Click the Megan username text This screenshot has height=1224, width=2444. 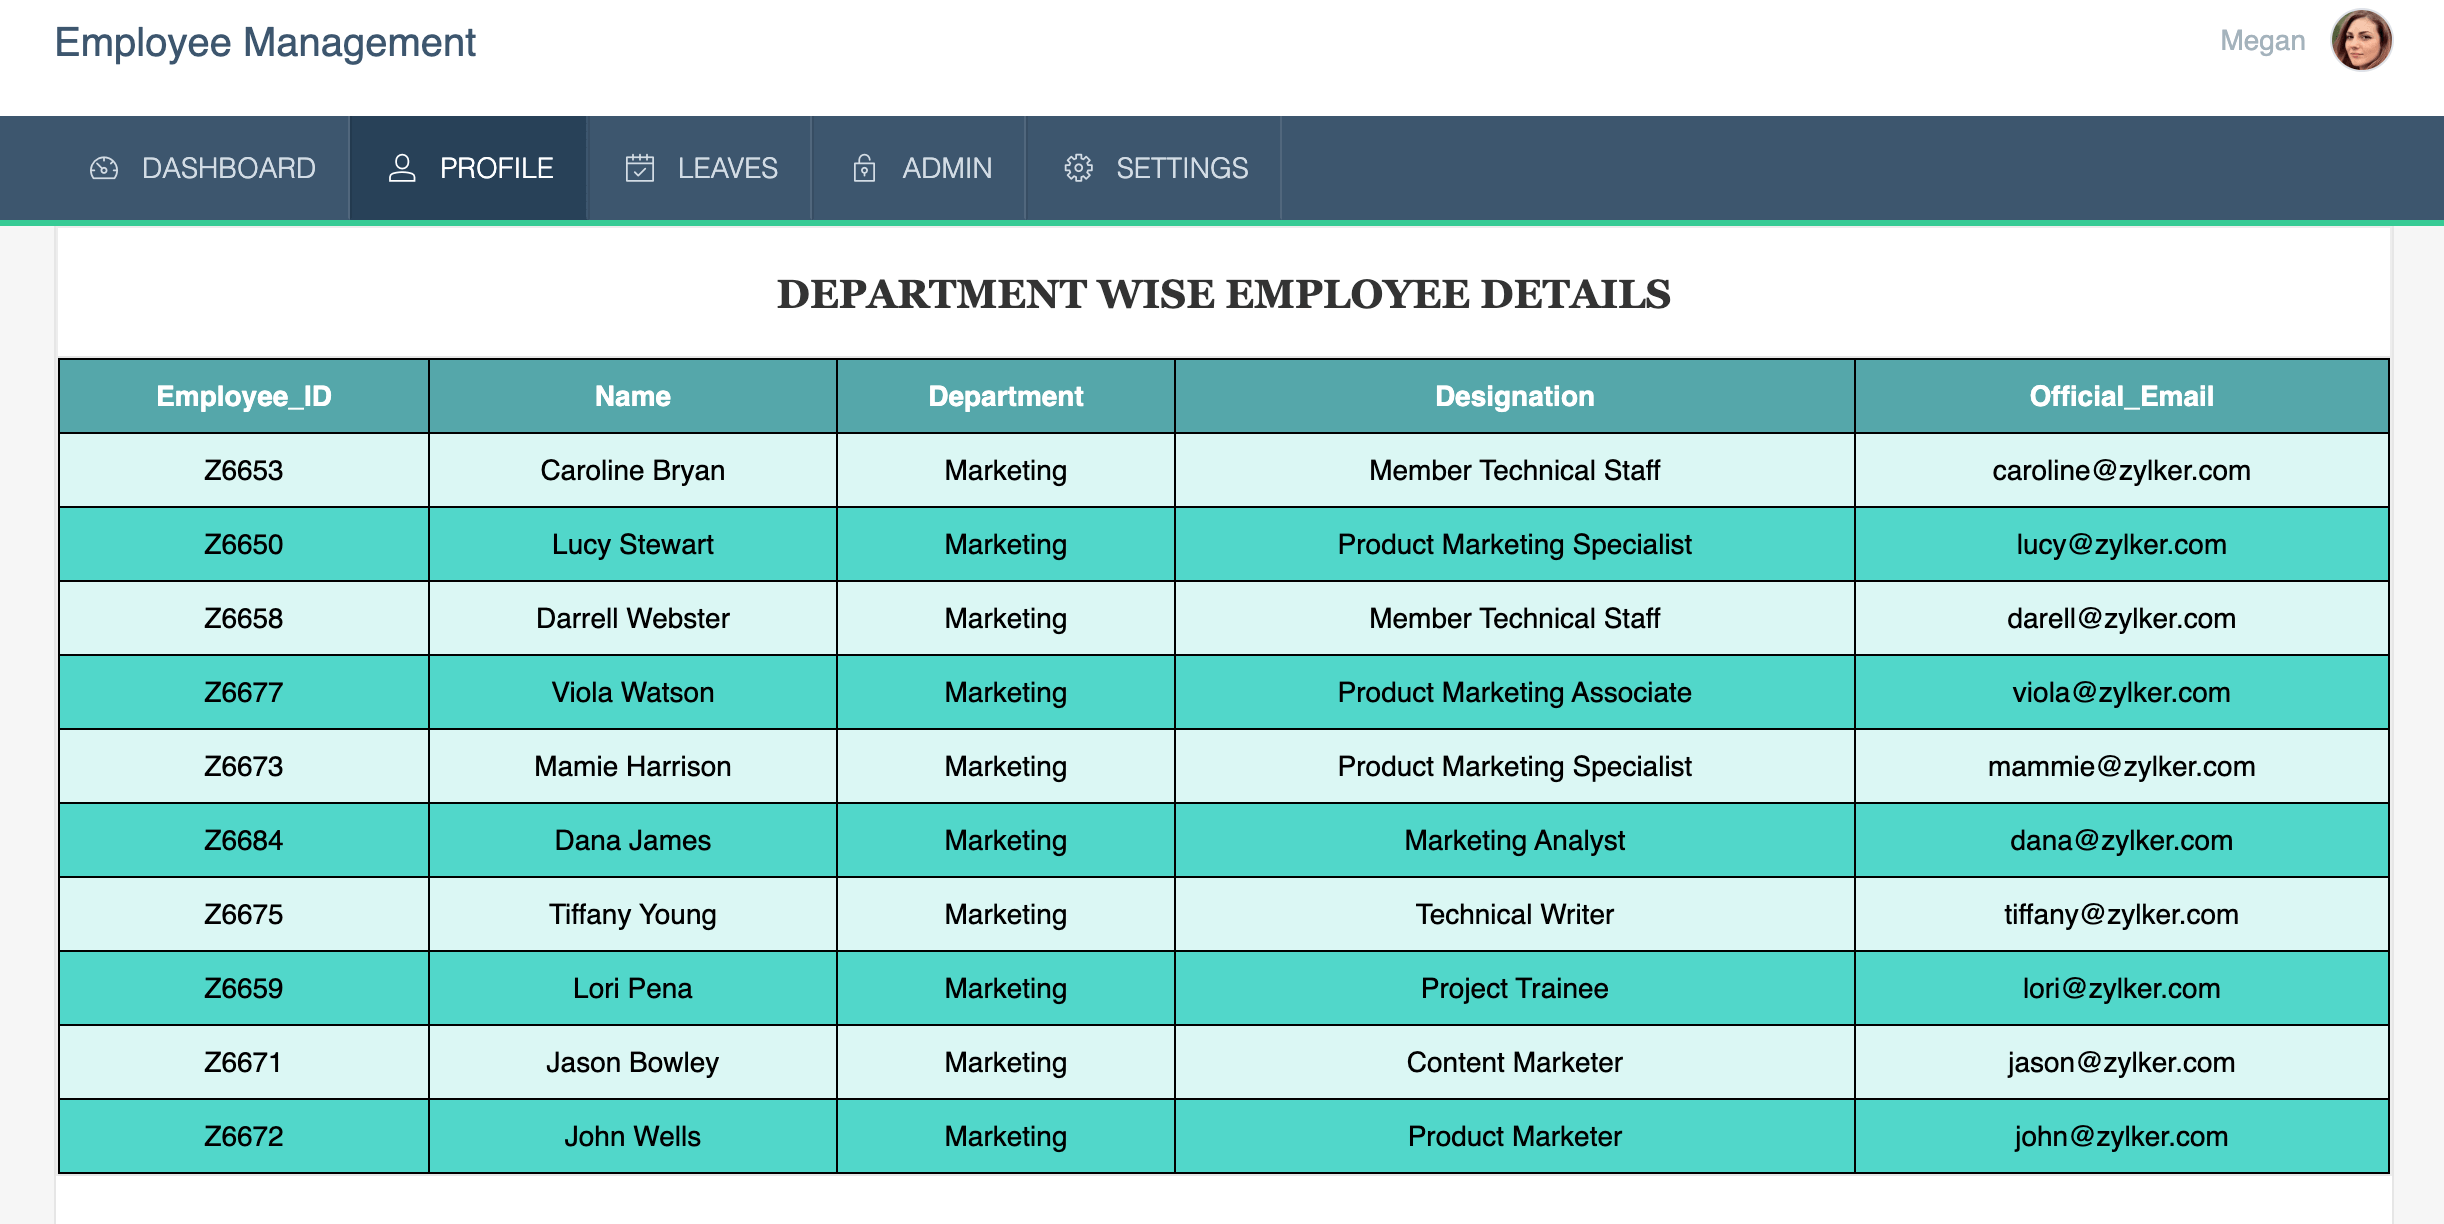coord(2262,41)
